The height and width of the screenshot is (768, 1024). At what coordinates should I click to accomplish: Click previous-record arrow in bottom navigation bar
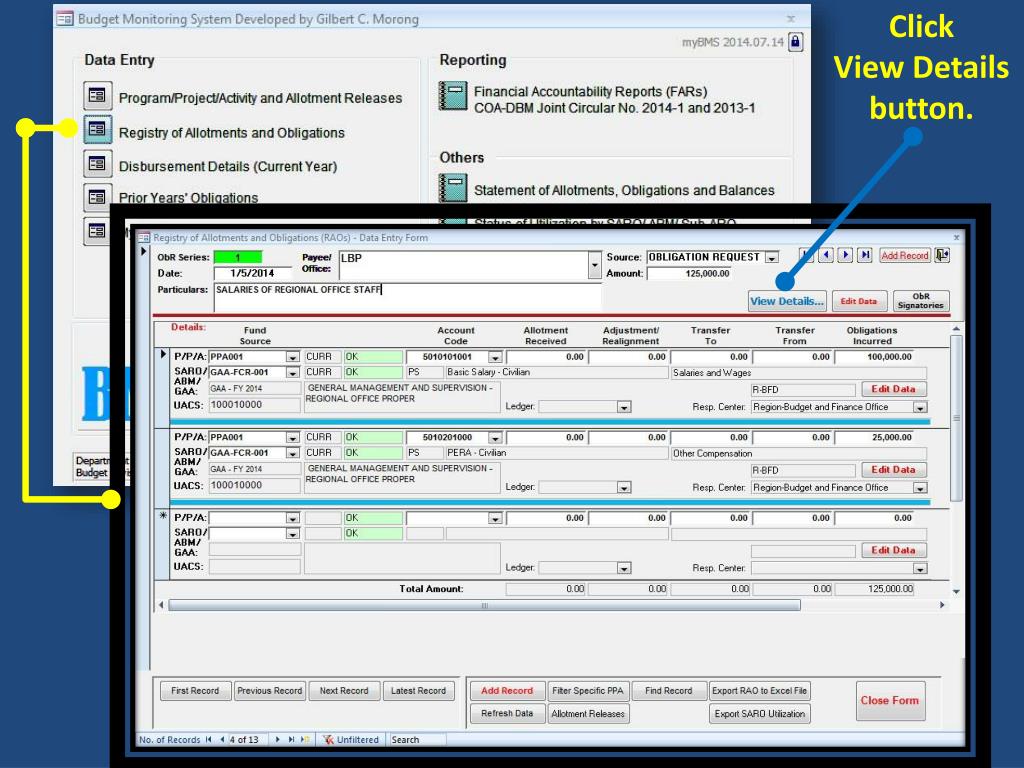[x=222, y=739]
